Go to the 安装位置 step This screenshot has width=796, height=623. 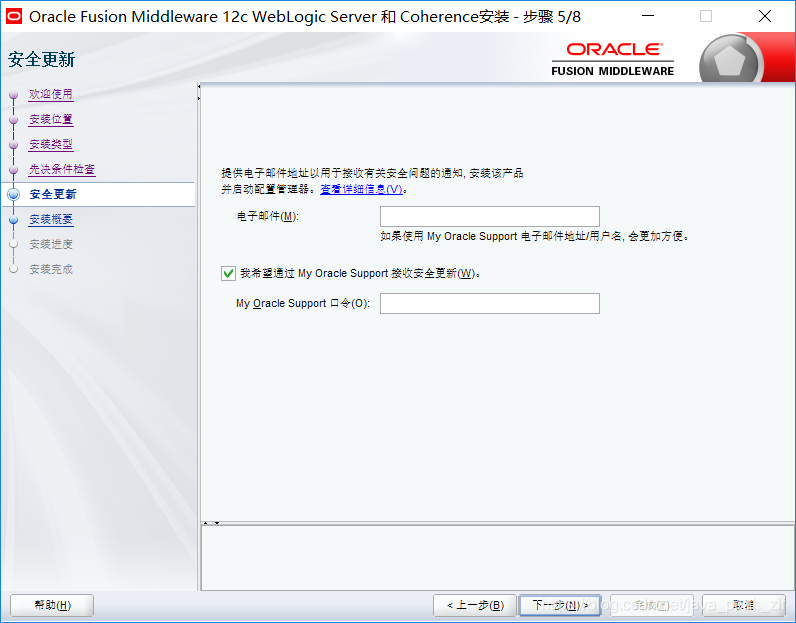(51, 119)
